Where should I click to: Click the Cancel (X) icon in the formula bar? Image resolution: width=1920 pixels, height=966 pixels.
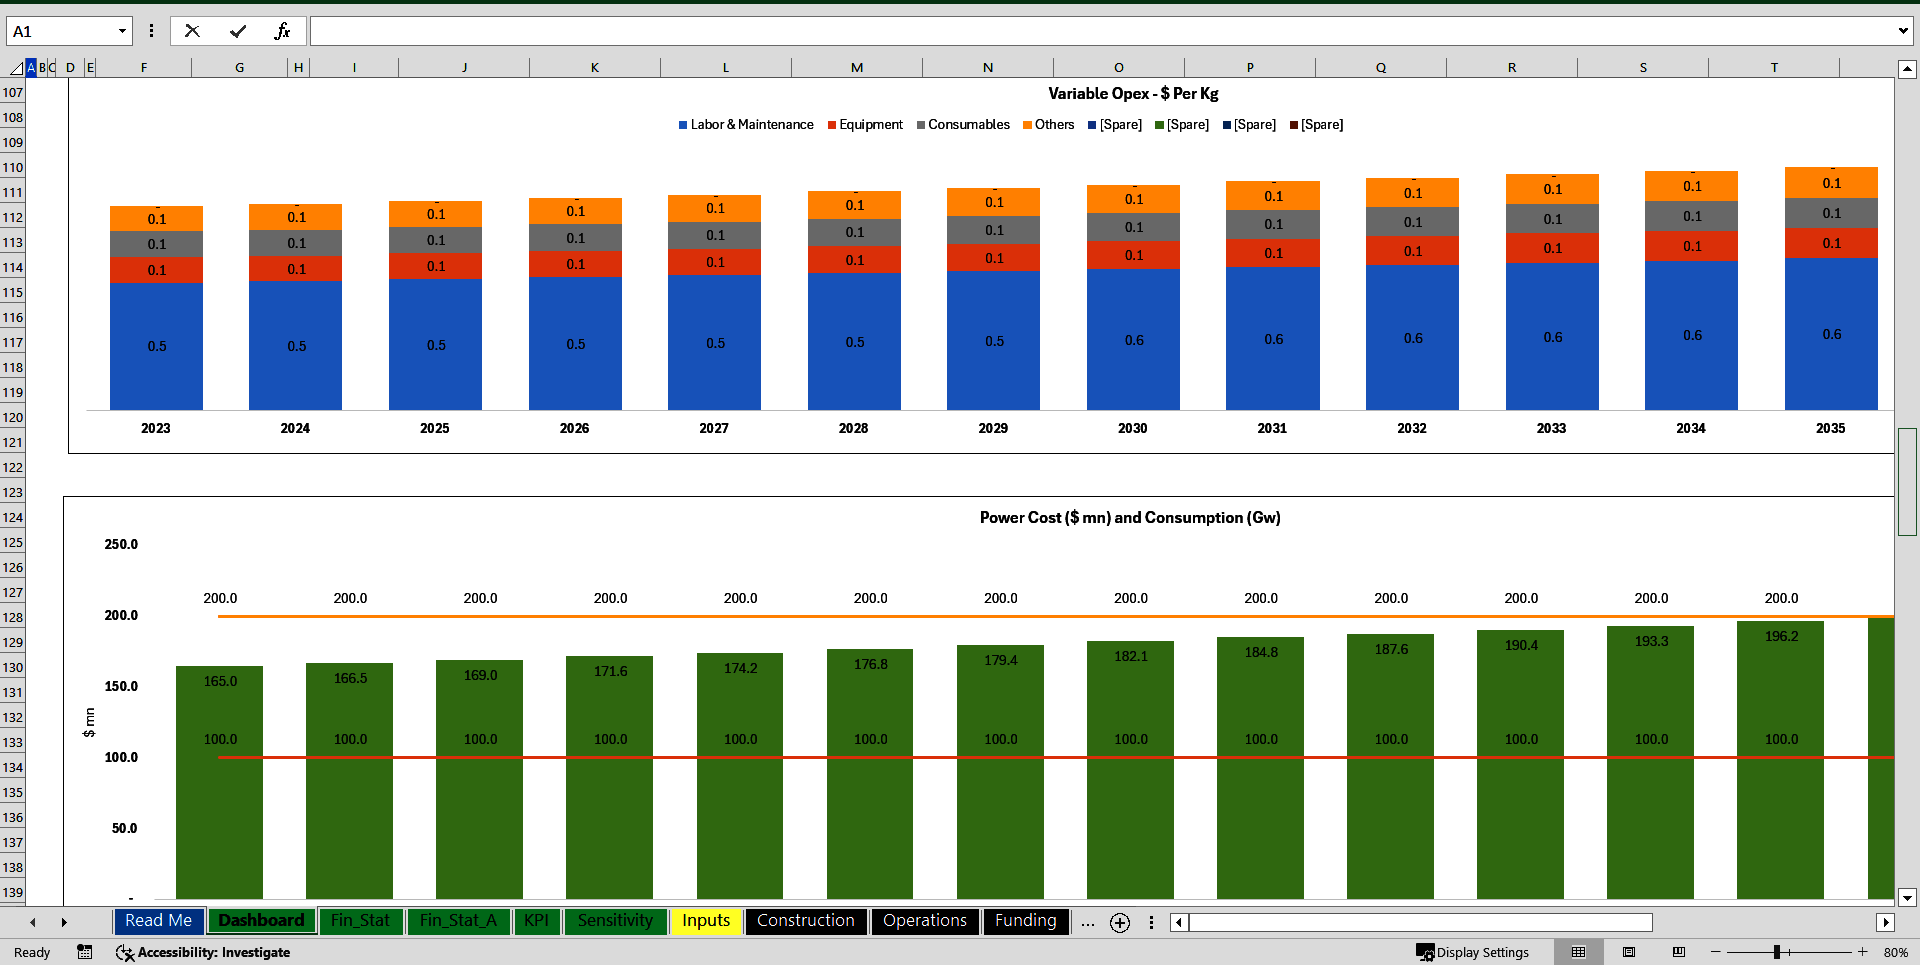coord(192,30)
